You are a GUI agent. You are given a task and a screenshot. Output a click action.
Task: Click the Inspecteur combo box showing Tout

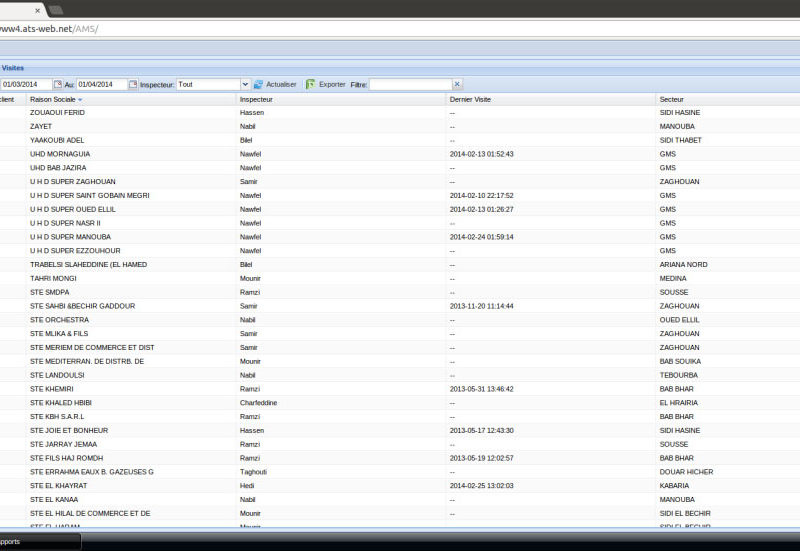[207, 85]
